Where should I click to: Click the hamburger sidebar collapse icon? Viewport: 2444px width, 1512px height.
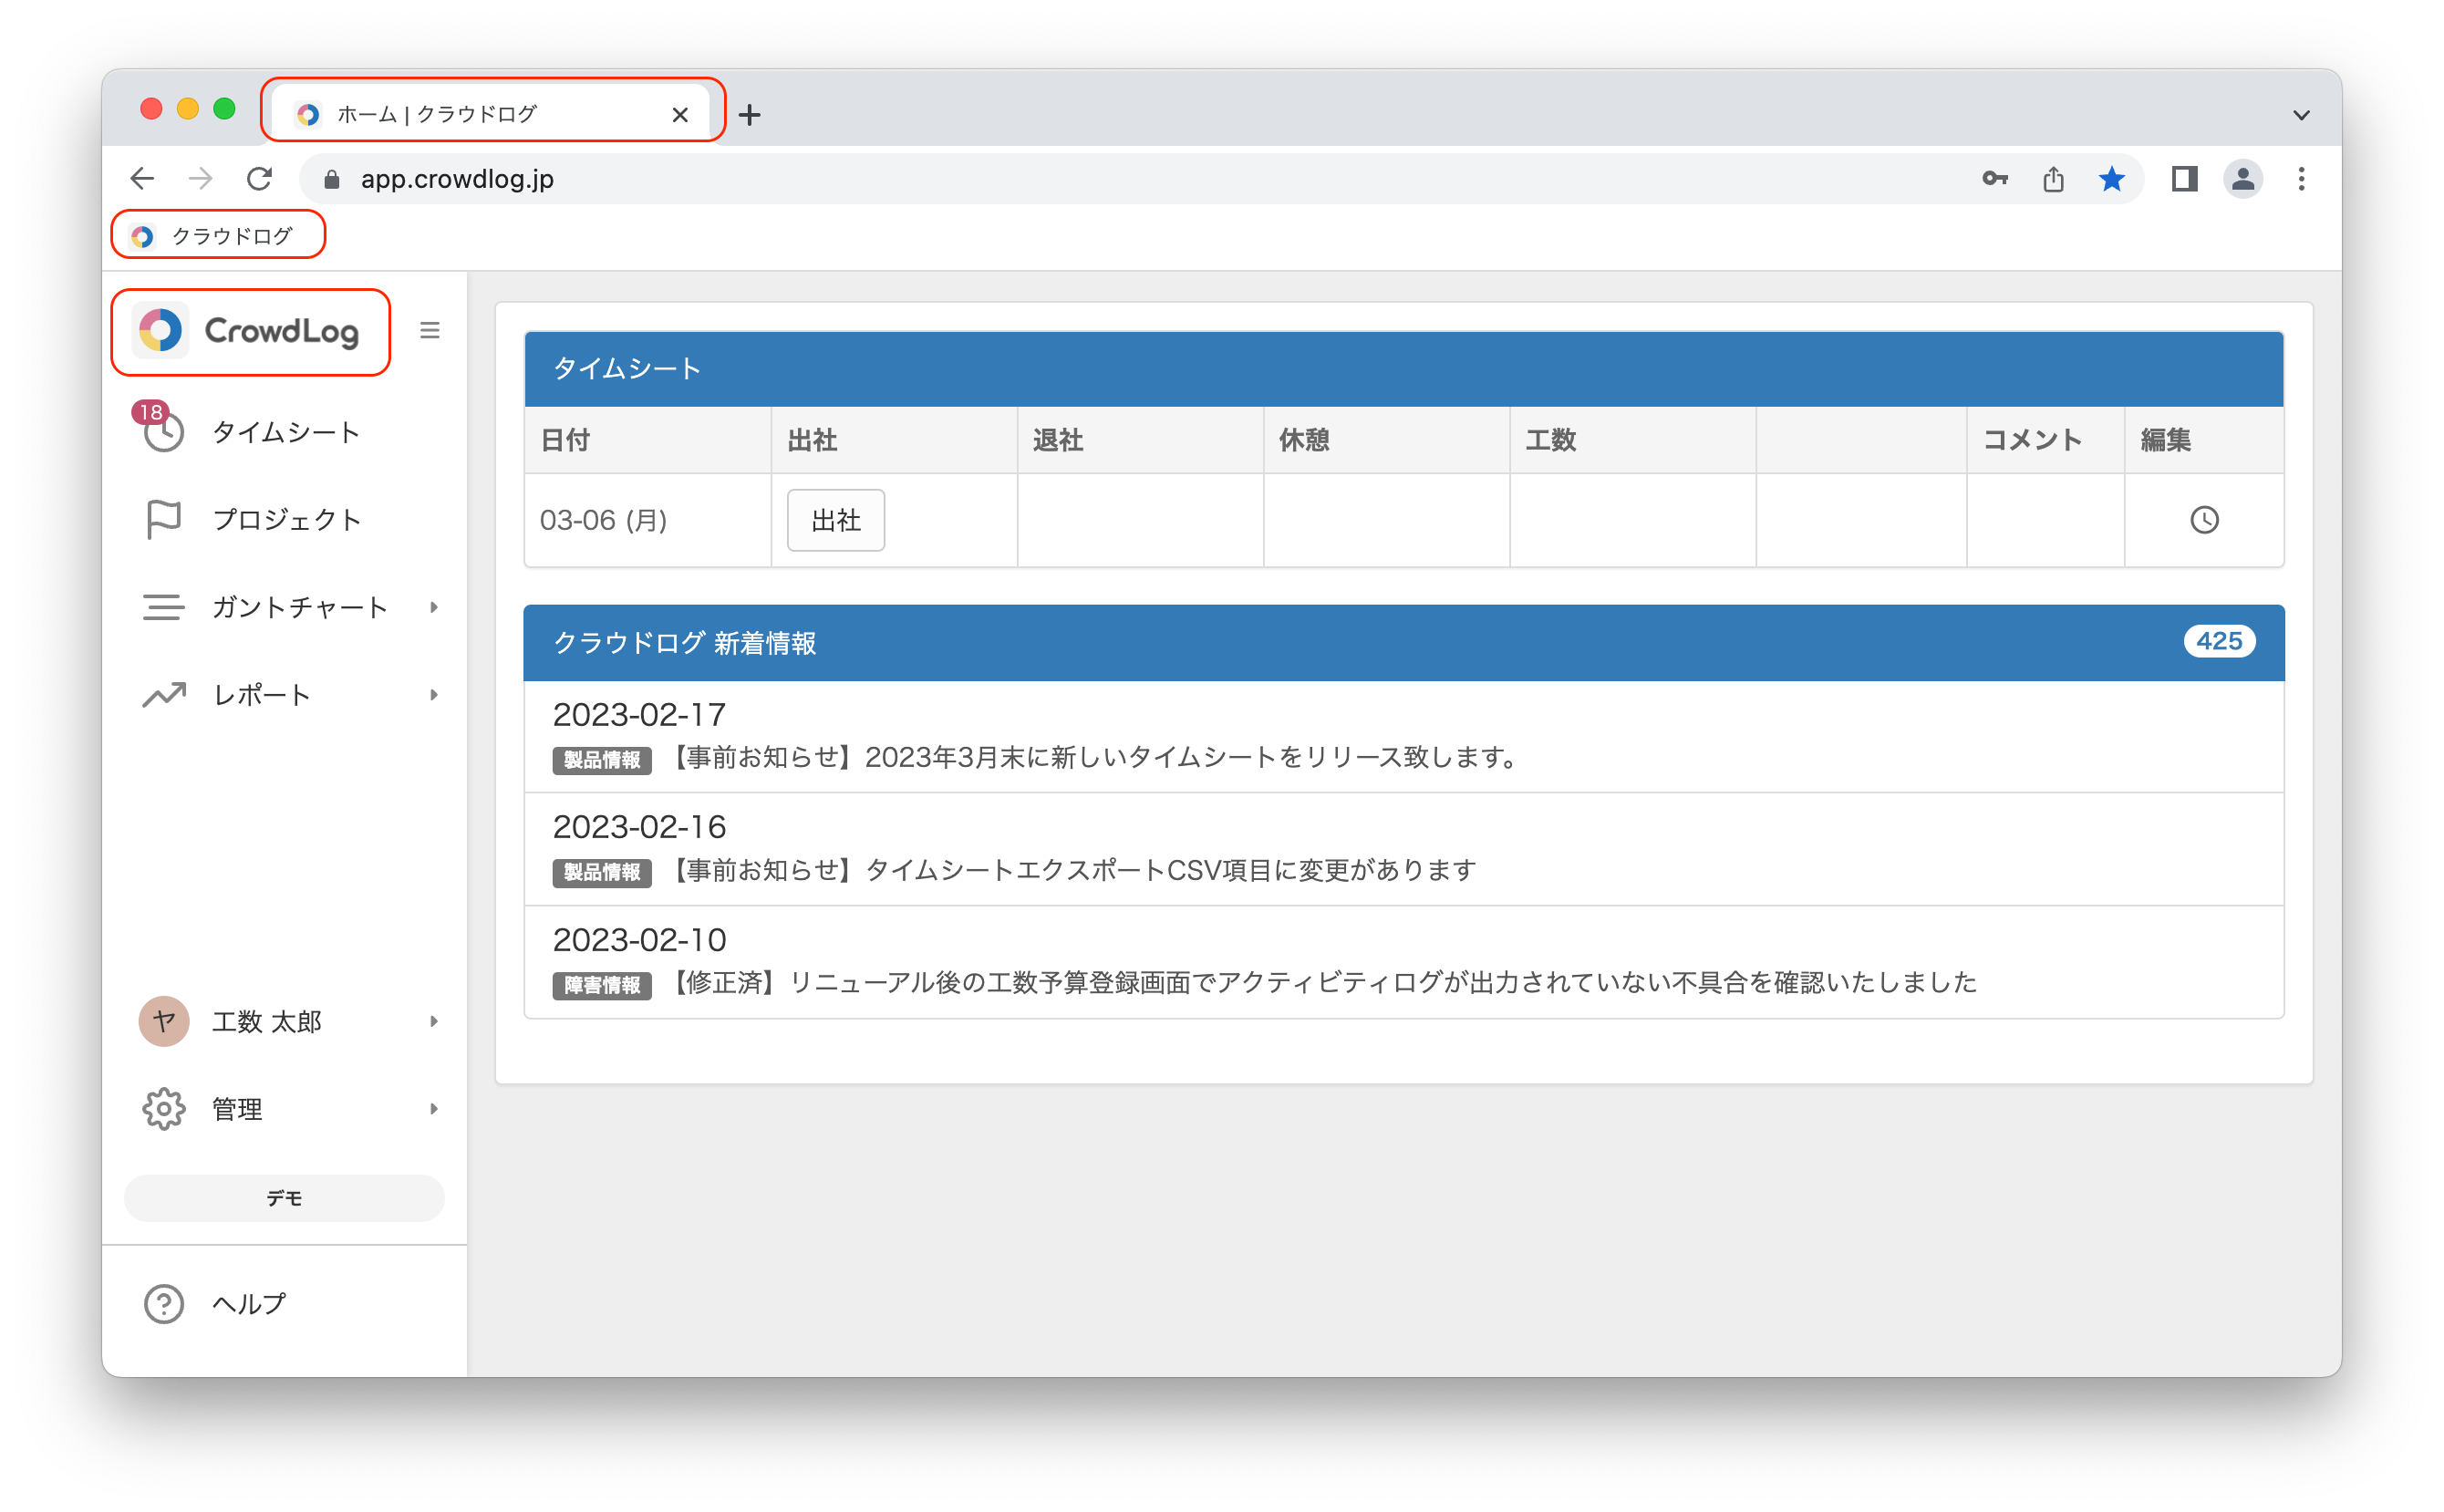tap(430, 330)
